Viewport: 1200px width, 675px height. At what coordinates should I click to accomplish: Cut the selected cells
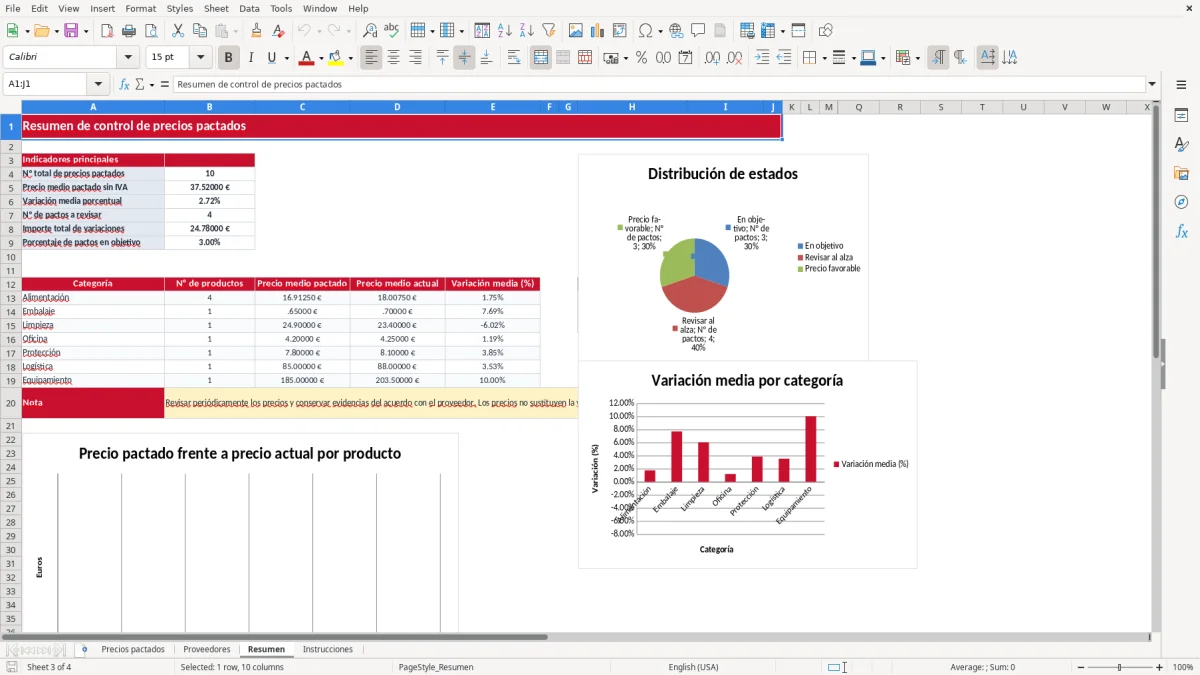[177, 31]
